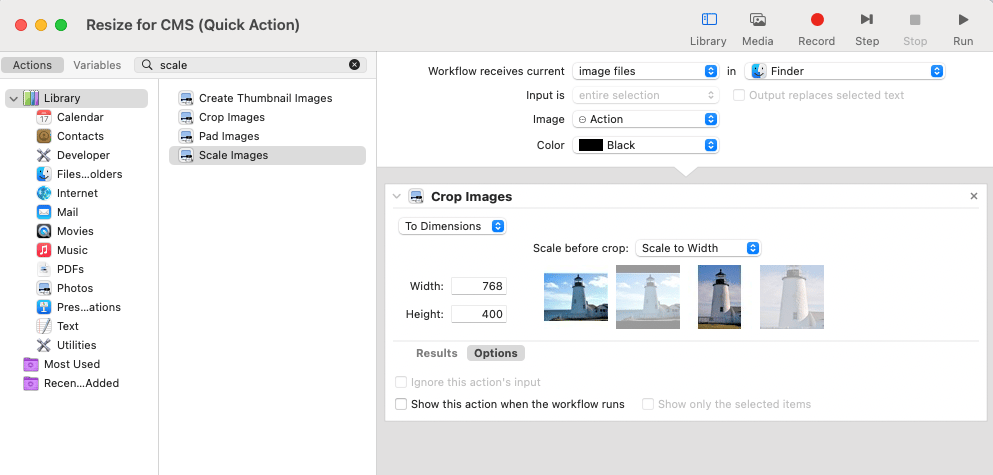Image resolution: width=993 pixels, height=475 pixels.
Task: Click the Step toolbar icon
Action: pos(867,20)
